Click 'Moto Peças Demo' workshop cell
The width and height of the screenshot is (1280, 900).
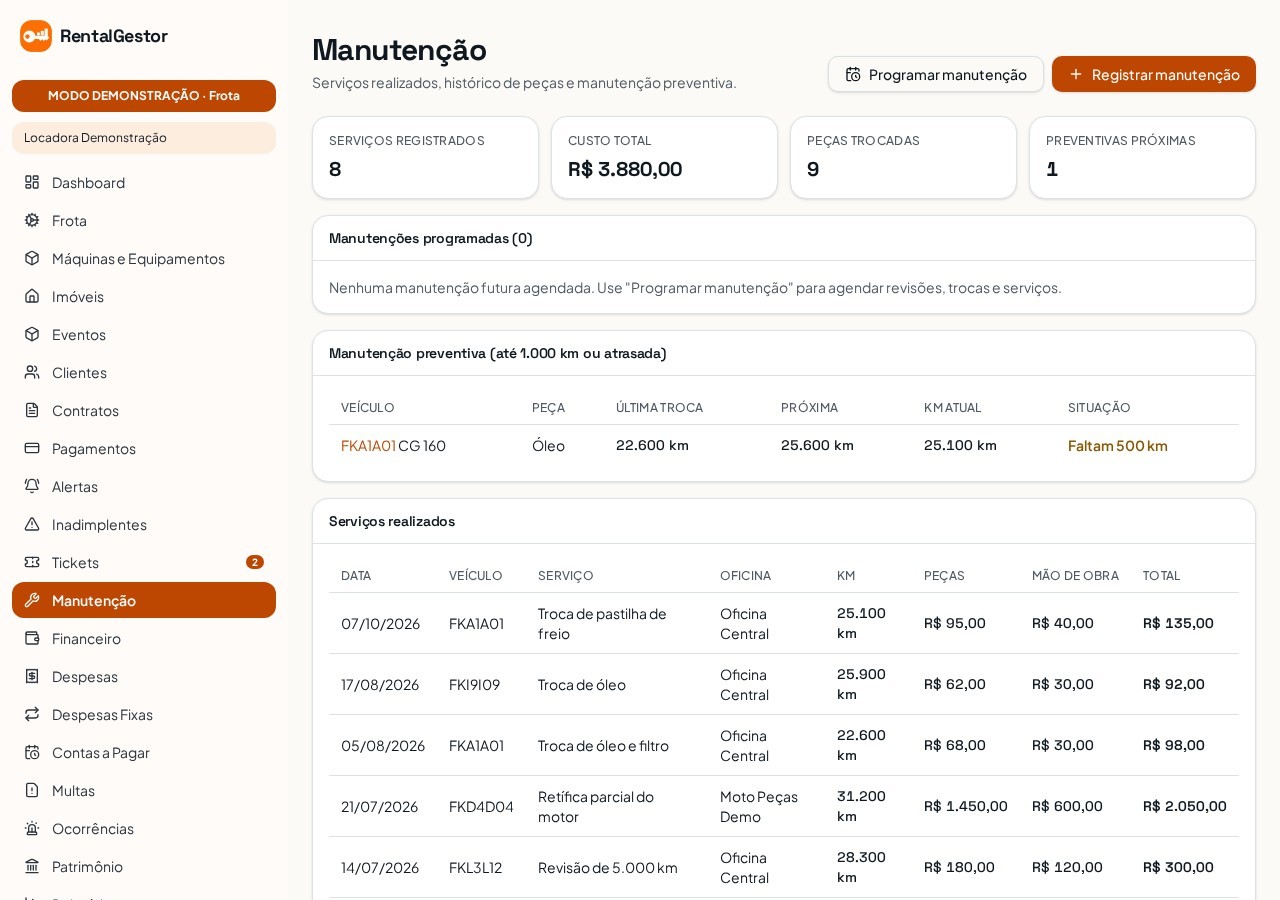(759, 806)
